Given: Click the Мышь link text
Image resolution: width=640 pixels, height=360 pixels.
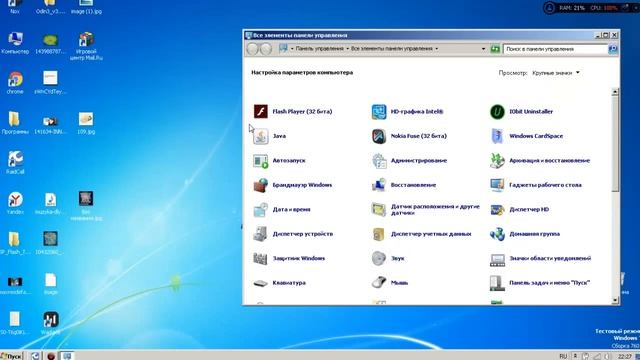Looking at the screenshot, I should point(399,283).
